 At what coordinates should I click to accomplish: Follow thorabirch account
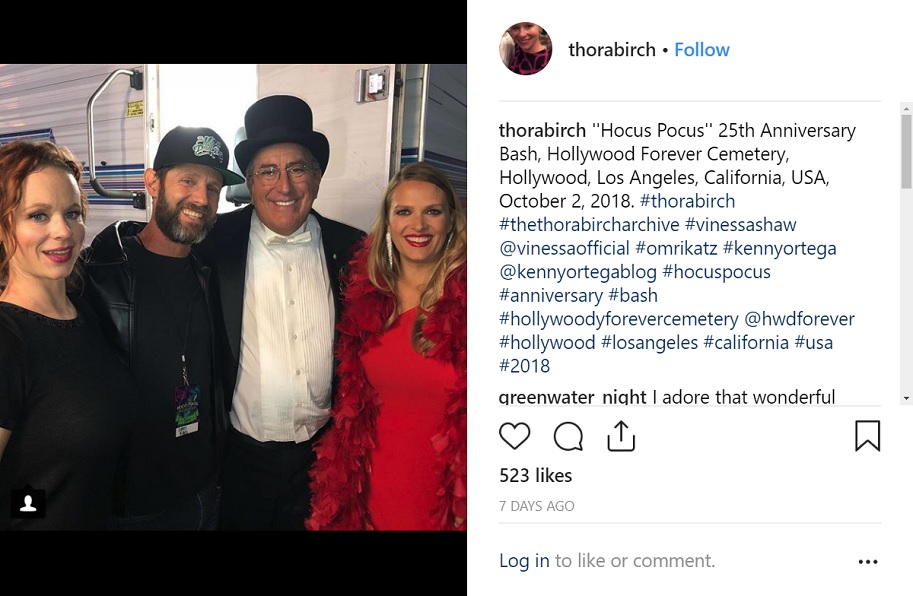click(702, 50)
